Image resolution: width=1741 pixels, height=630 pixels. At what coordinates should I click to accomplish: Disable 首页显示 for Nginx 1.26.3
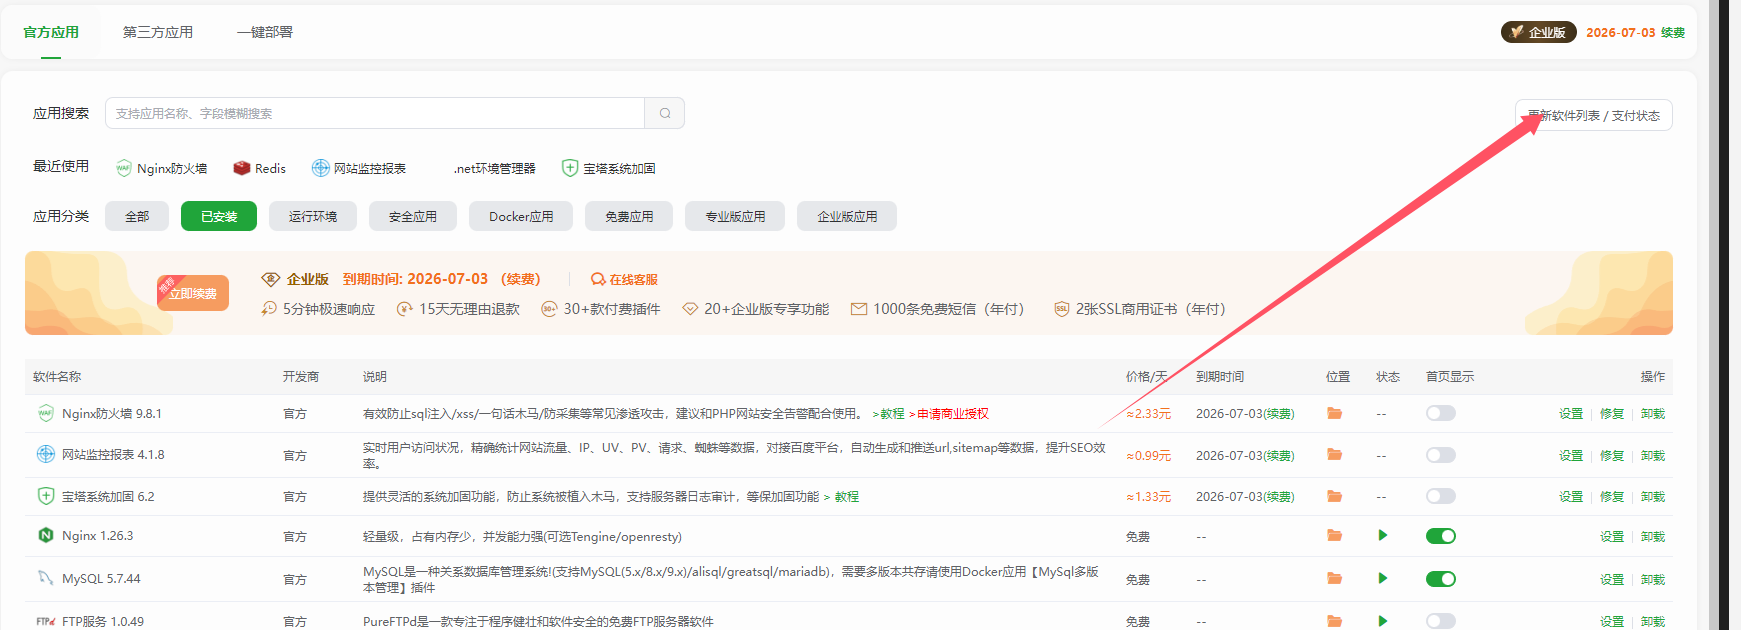(1441, 536)
